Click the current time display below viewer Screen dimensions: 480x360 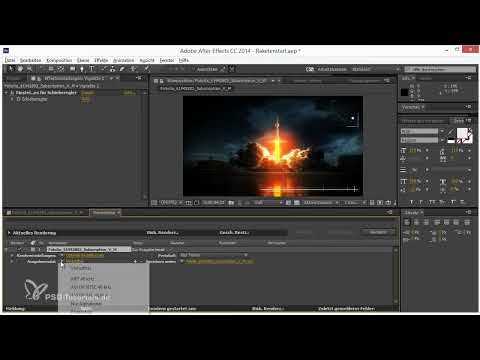[x=214, y=203]
